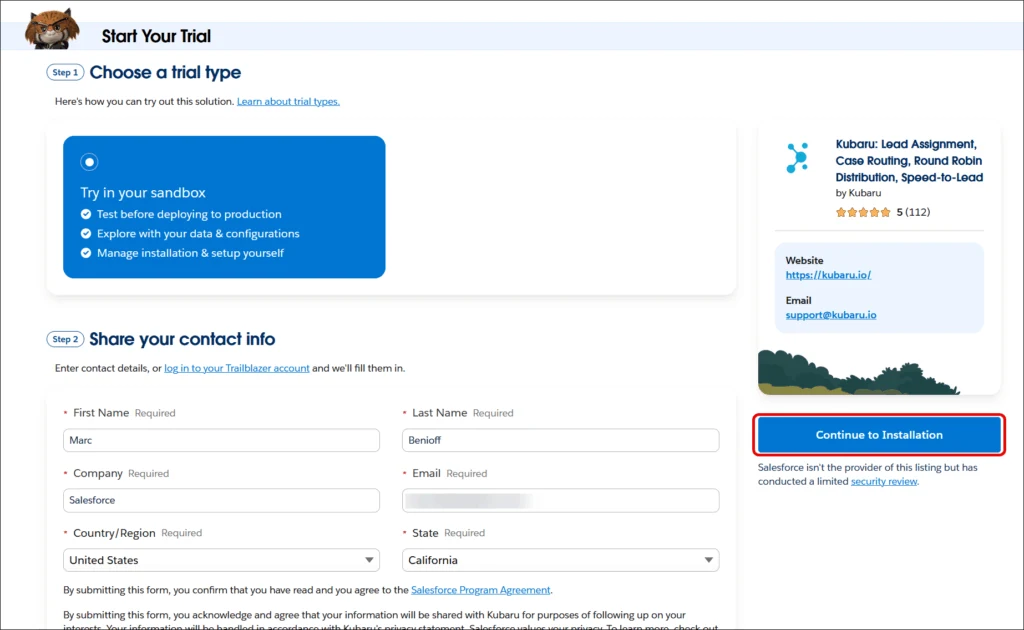
Task: Click the Continue to Installation button
Action: click(879, 435)
